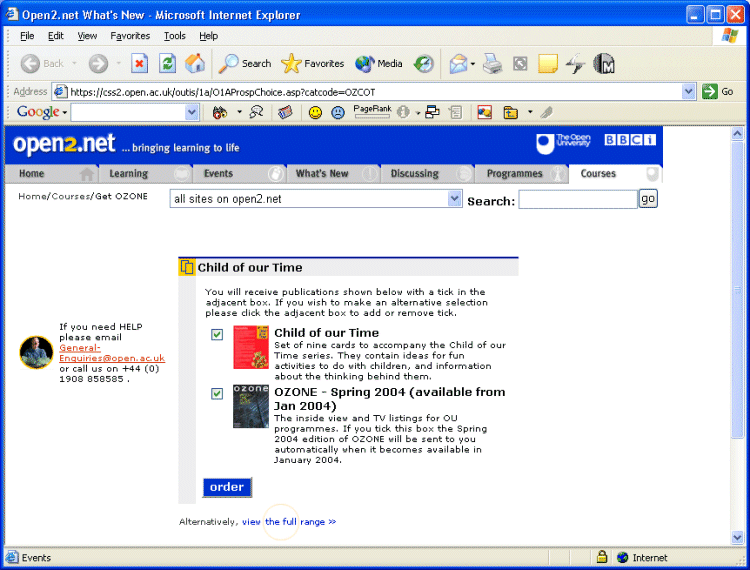Image resolution: width=750 pixels, height=570 pixels.
Task: Open the Google logo menu arrow
Action: point(65,113)
